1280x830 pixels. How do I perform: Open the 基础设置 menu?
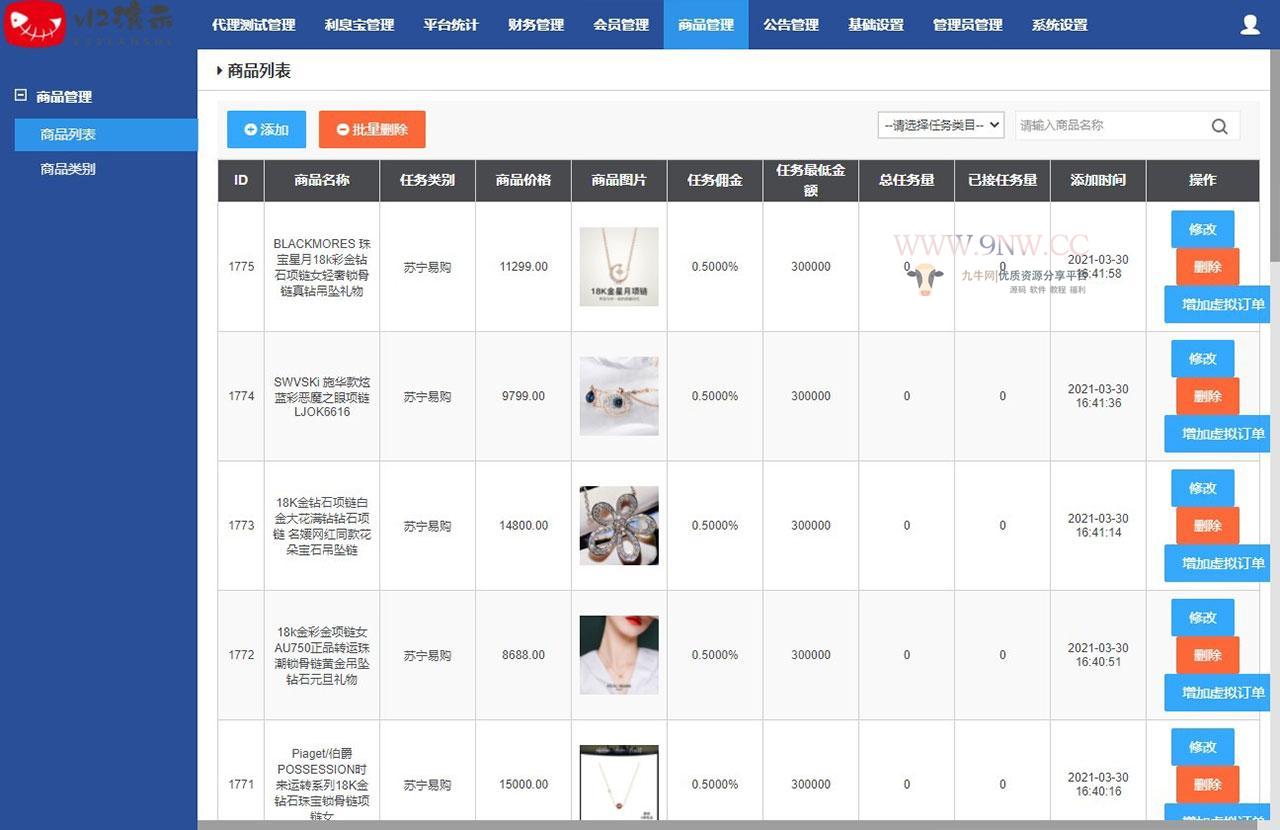point(876,25)
